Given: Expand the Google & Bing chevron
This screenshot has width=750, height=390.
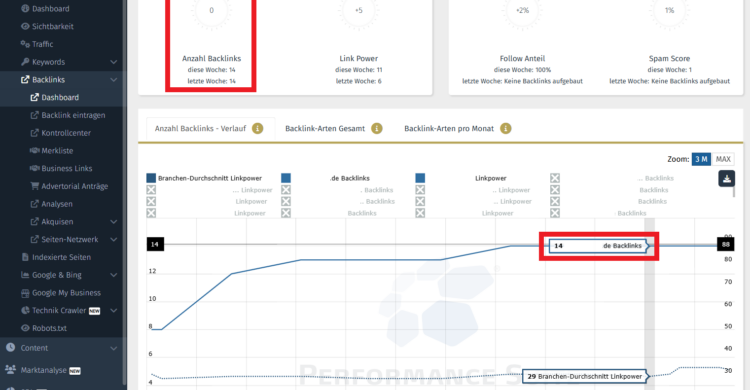Looking at the screenshot, I should pyautogui.click(x=113, y=275).
